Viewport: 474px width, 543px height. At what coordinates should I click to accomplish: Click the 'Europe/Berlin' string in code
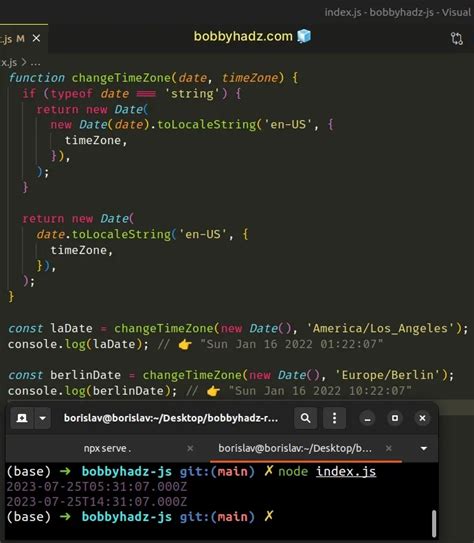387,375
